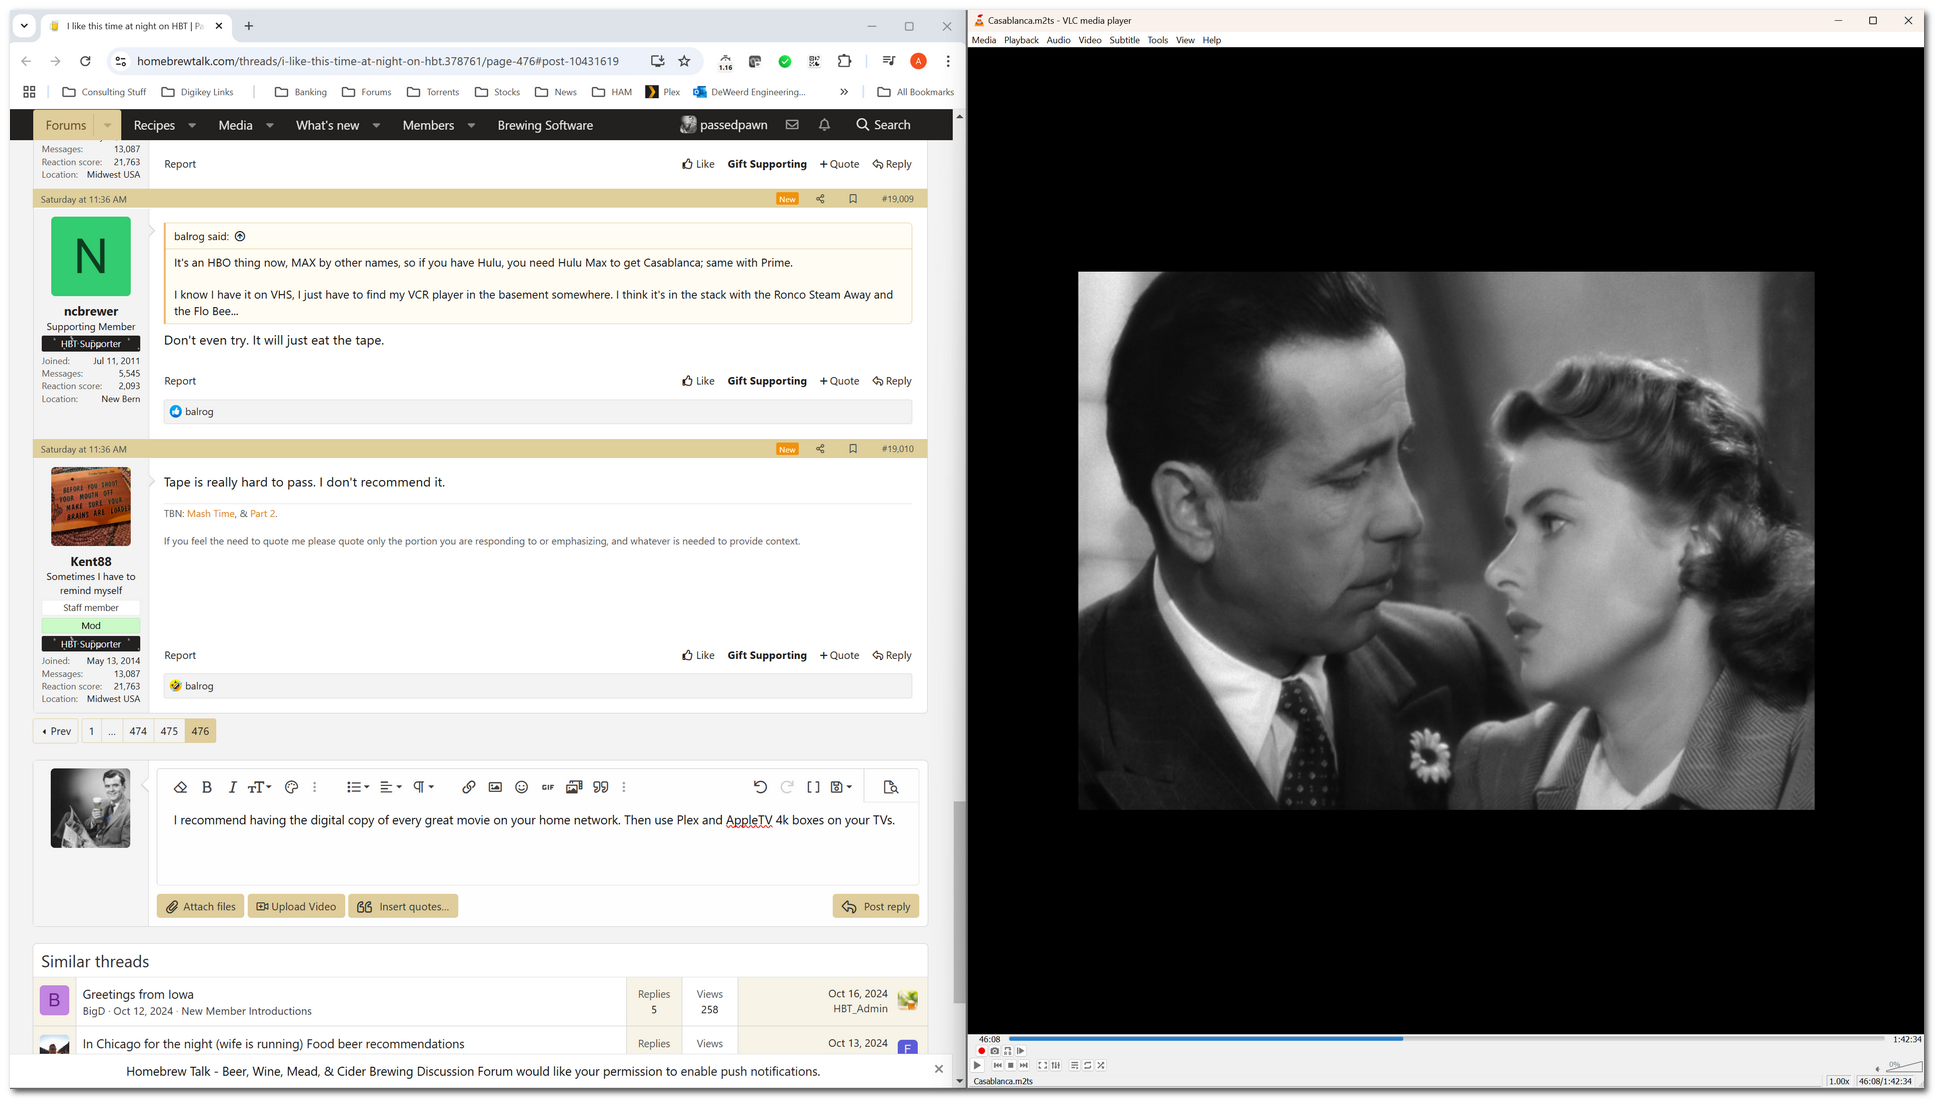Image resolution: width=1935 pixels, height=1100 pixels.
Task: Open the Media menu in VLC
Action: [x=984, y=40]
